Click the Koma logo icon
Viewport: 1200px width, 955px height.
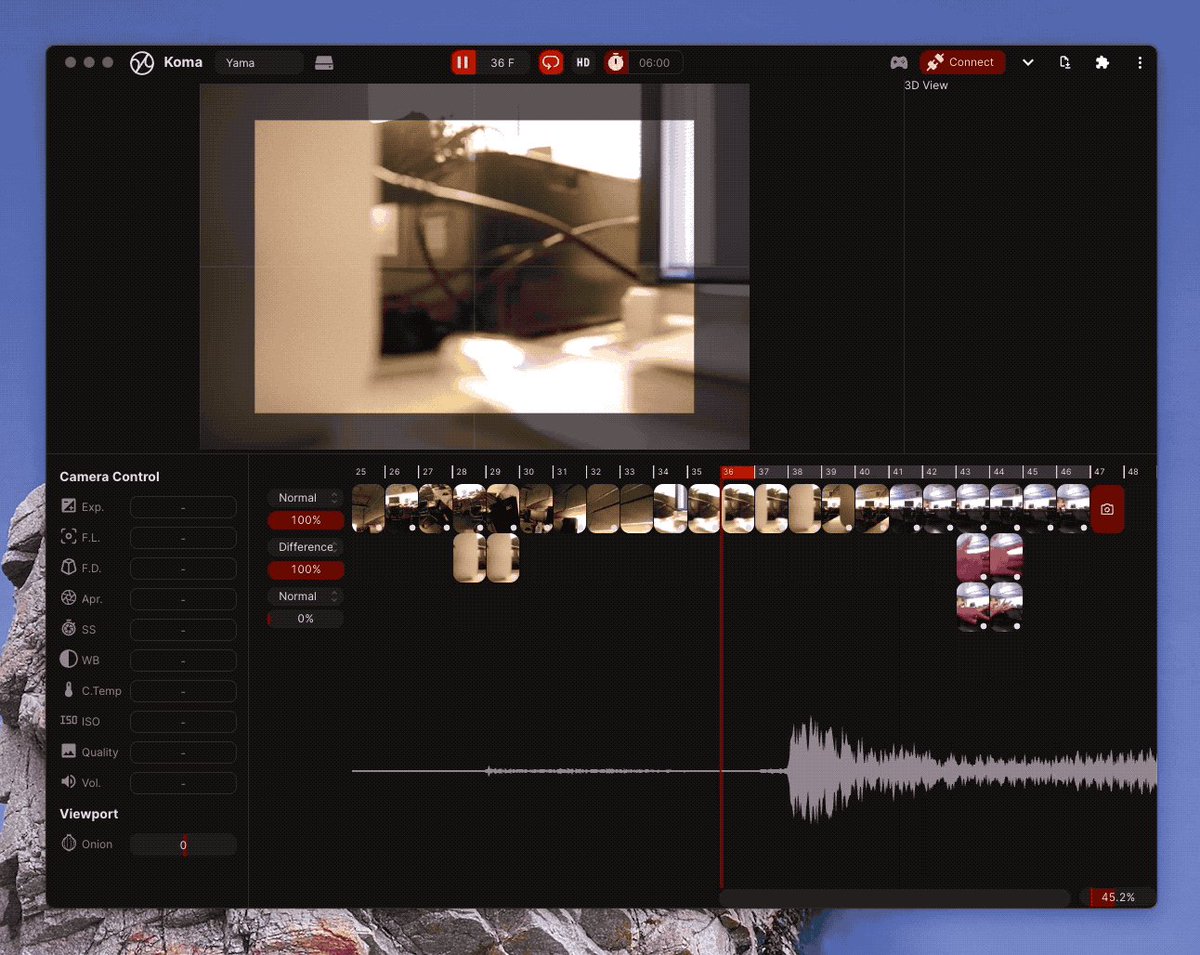pos(142,63)
